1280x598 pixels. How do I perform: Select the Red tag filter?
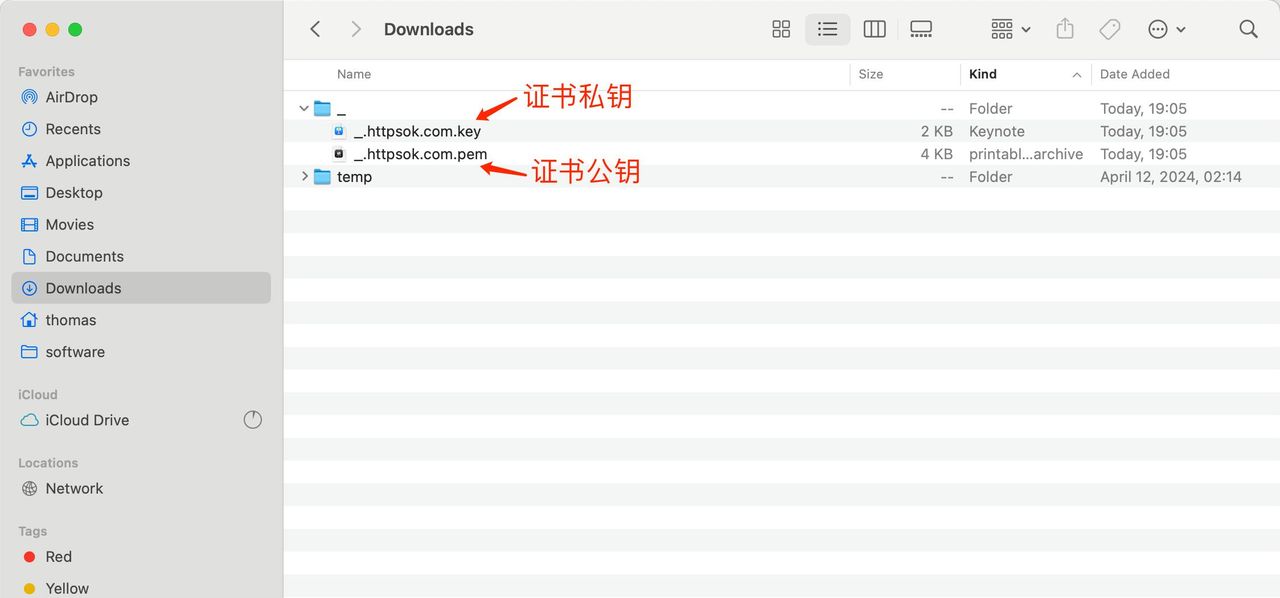[x=58, y=557]
